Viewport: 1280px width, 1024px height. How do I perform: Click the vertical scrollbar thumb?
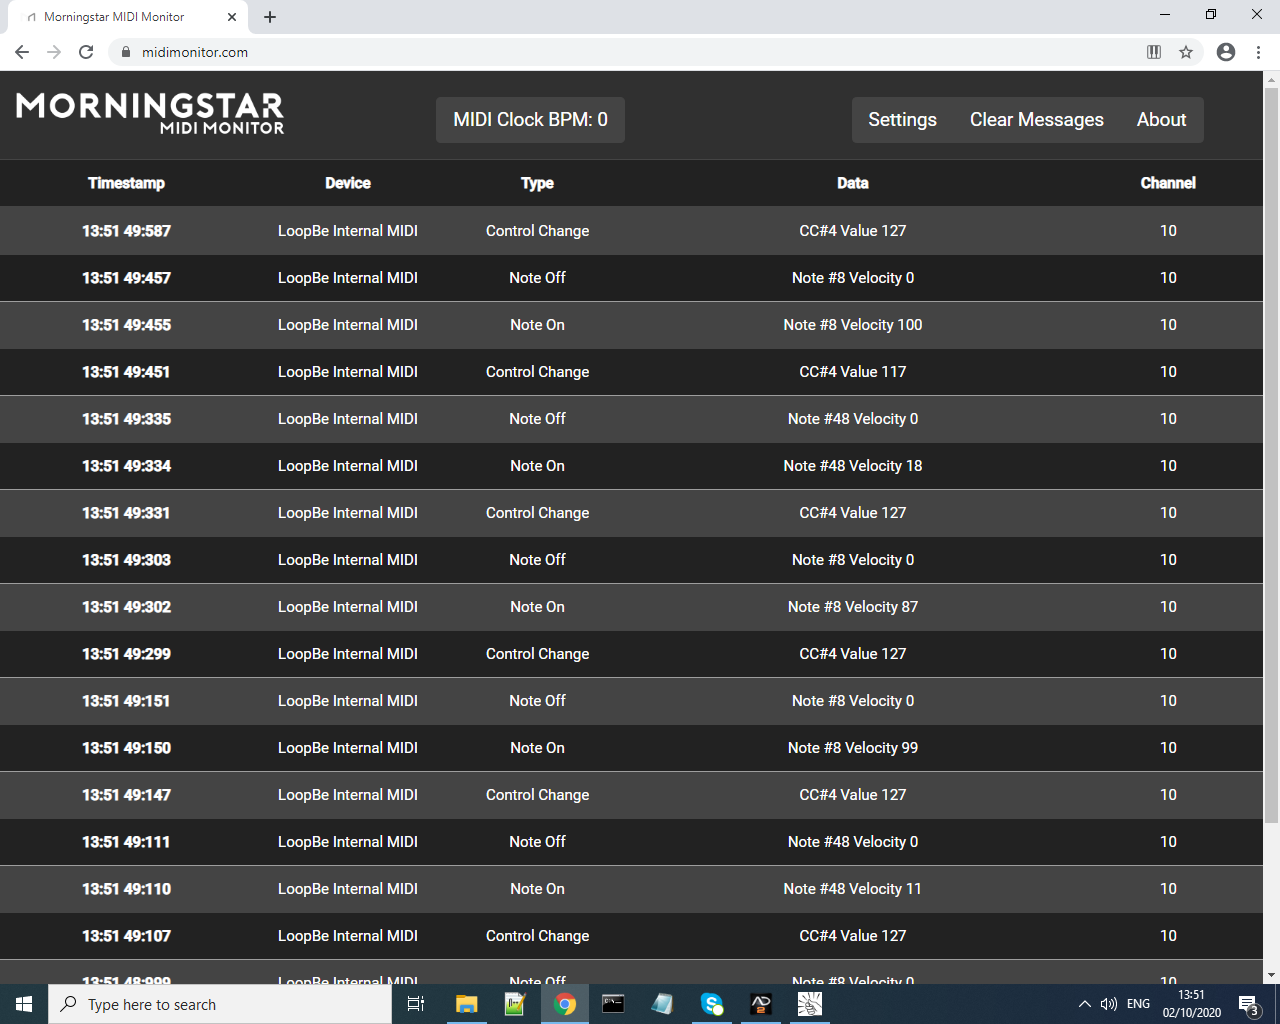(x=1271, y=455)
